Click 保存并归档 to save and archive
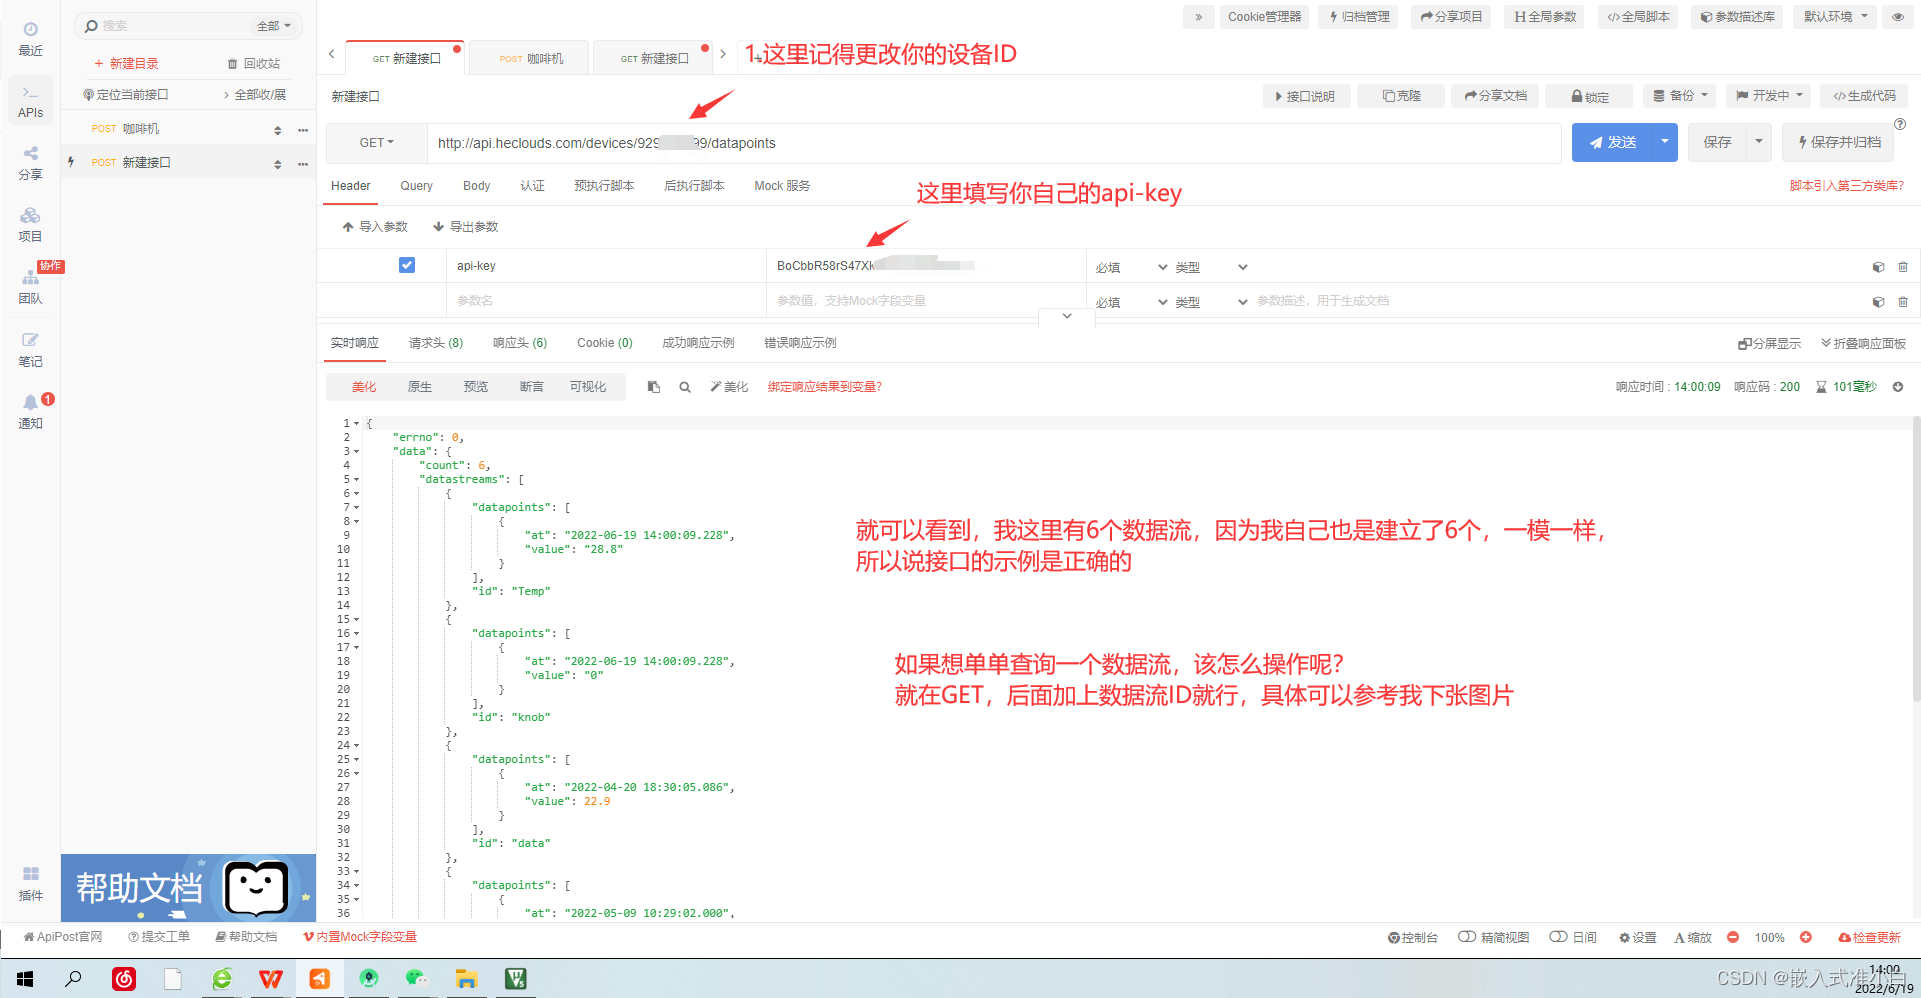 (1837, 142)
